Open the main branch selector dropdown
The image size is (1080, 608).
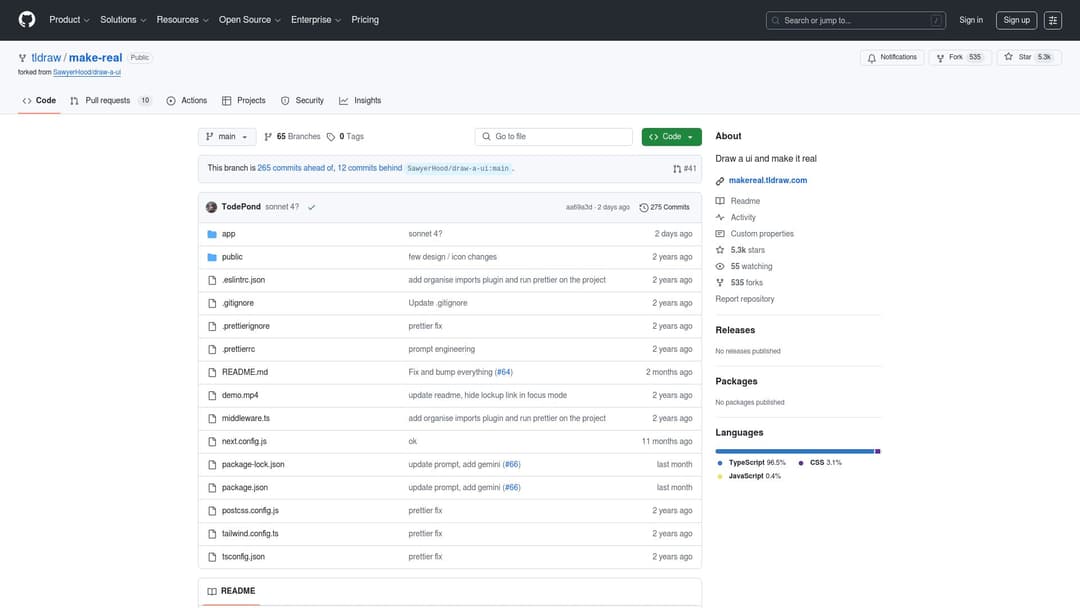tap(227, 137)
